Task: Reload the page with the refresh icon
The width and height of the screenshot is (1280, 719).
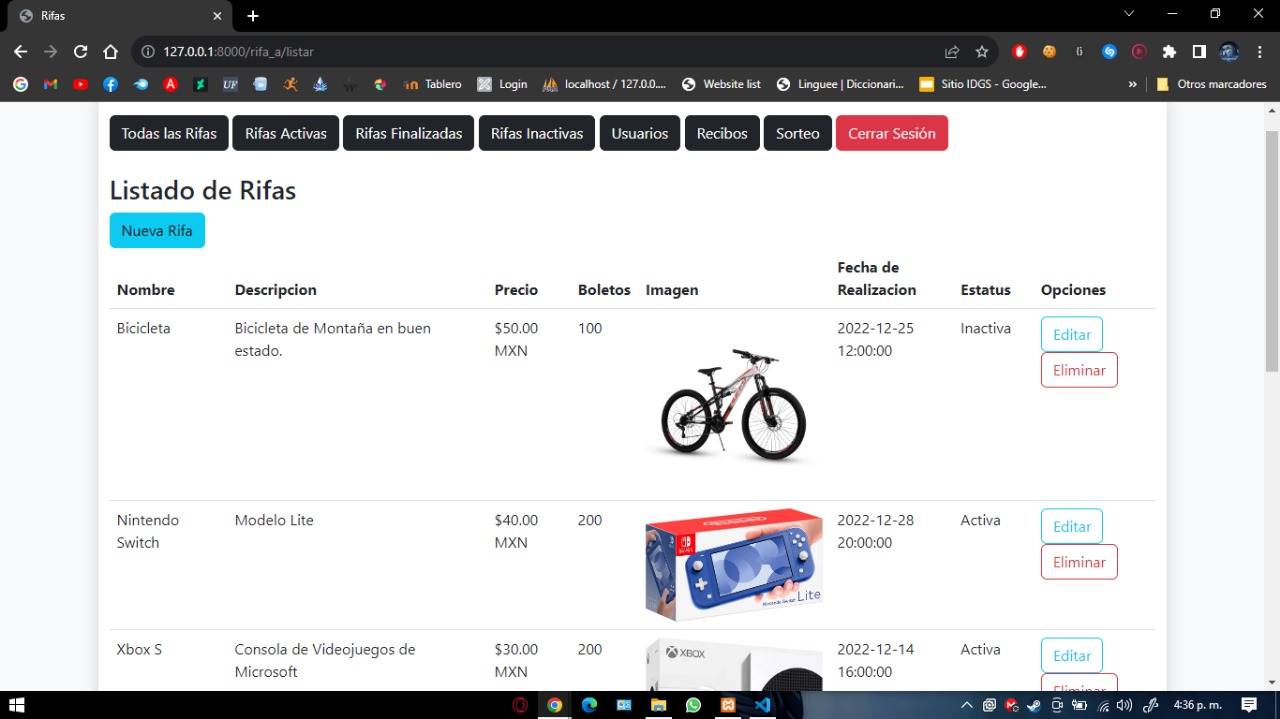Action: tap(81, 52)
